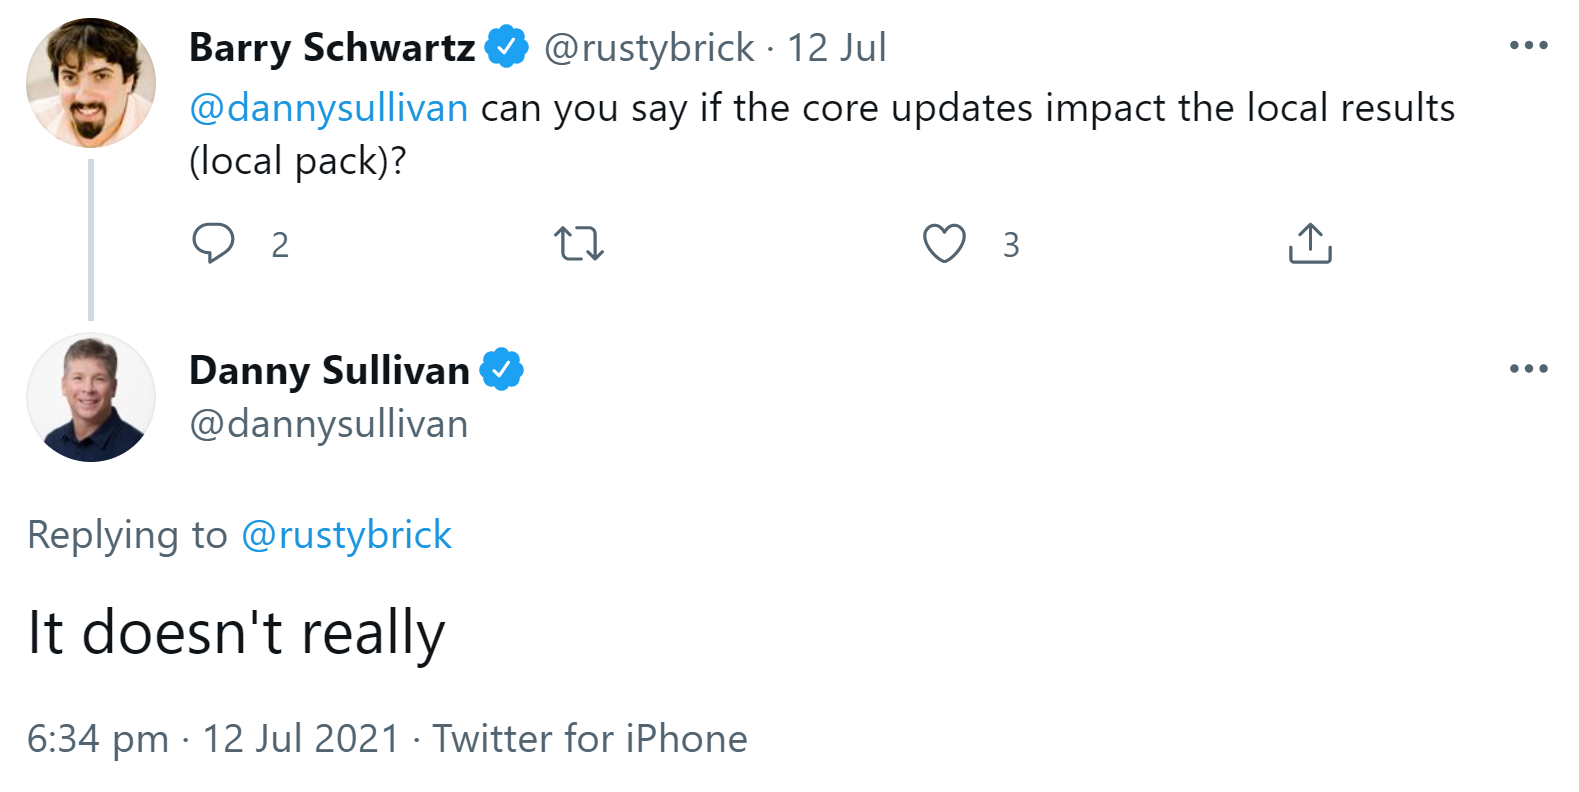Open Barry Schwartz's profile picture
This screenshot has height=792, width=1579.
[x=90, y=81]
